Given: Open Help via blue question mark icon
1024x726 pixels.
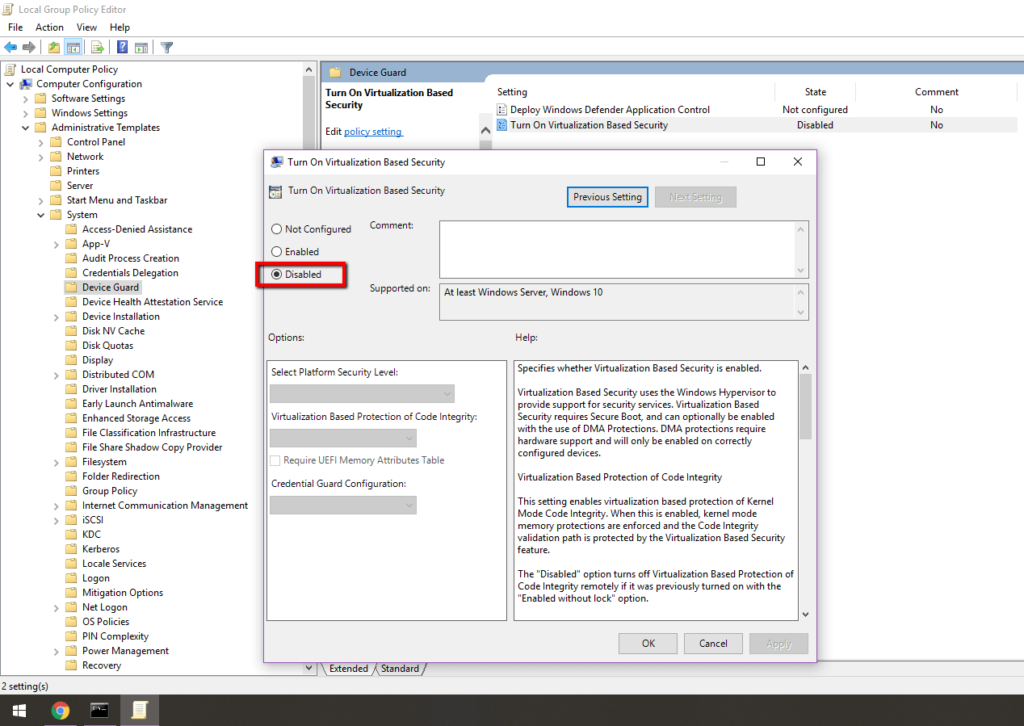Looking at the screenshot, I should coord(122,47).
